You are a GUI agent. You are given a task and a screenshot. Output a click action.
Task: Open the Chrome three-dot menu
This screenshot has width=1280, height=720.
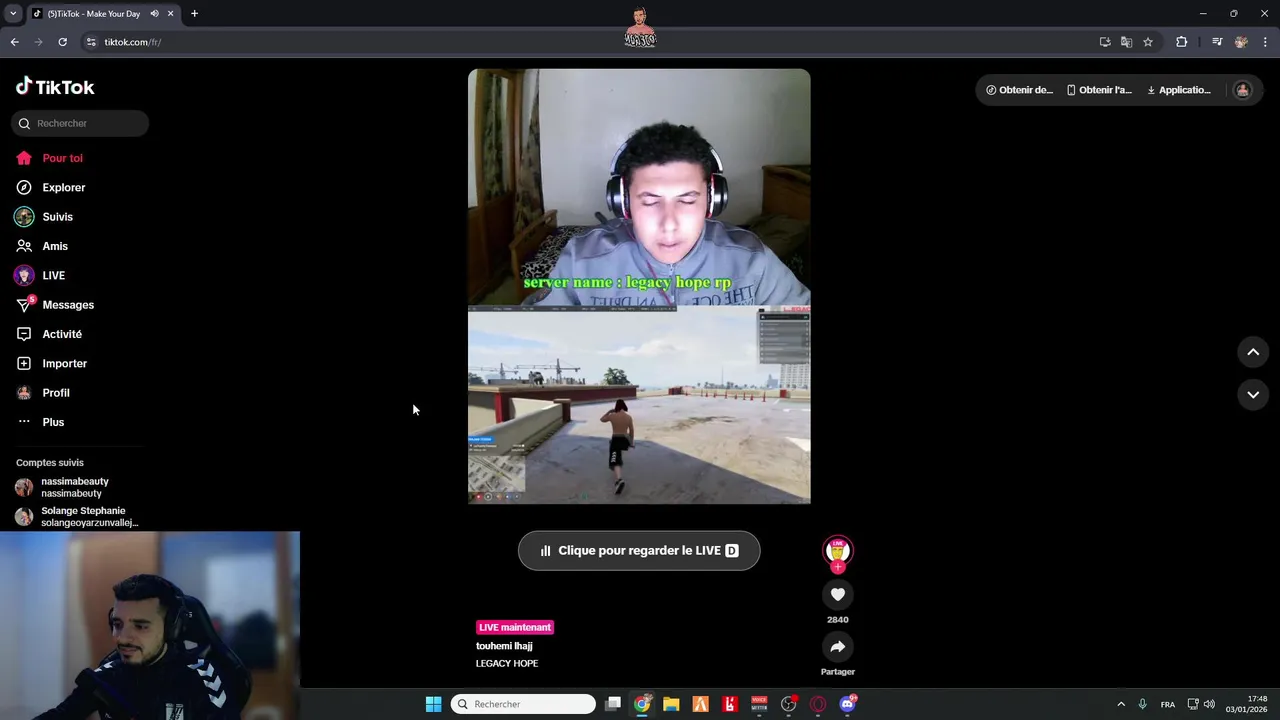tap(1266, 42)
